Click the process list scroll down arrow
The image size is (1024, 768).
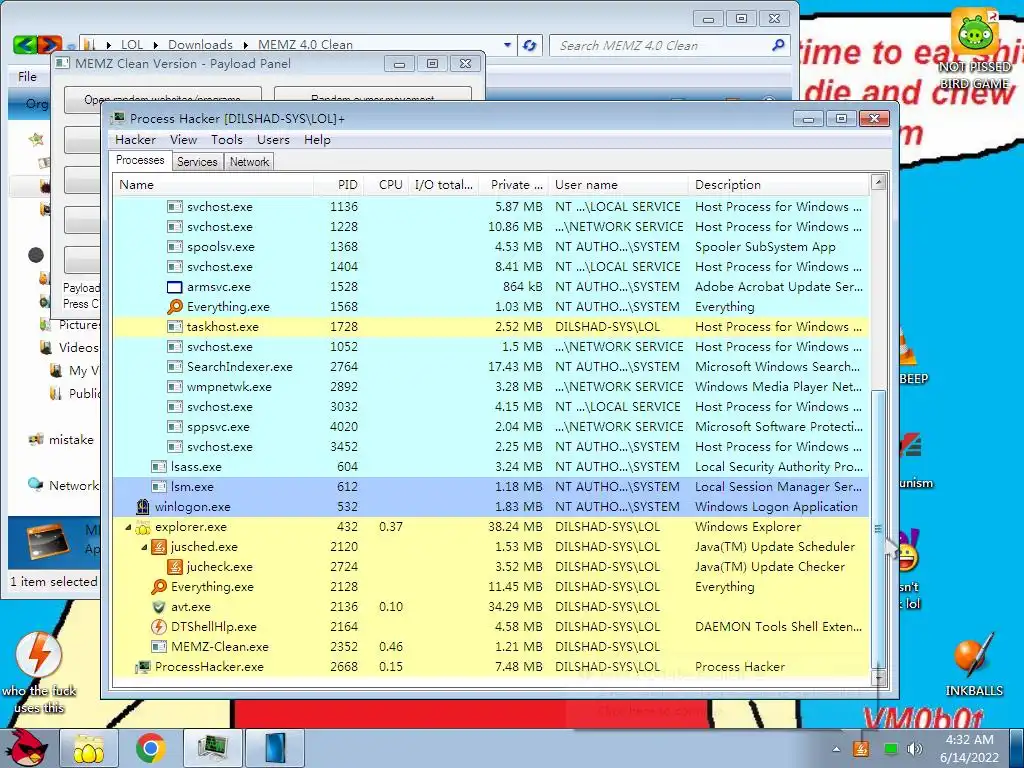(878, 679)
